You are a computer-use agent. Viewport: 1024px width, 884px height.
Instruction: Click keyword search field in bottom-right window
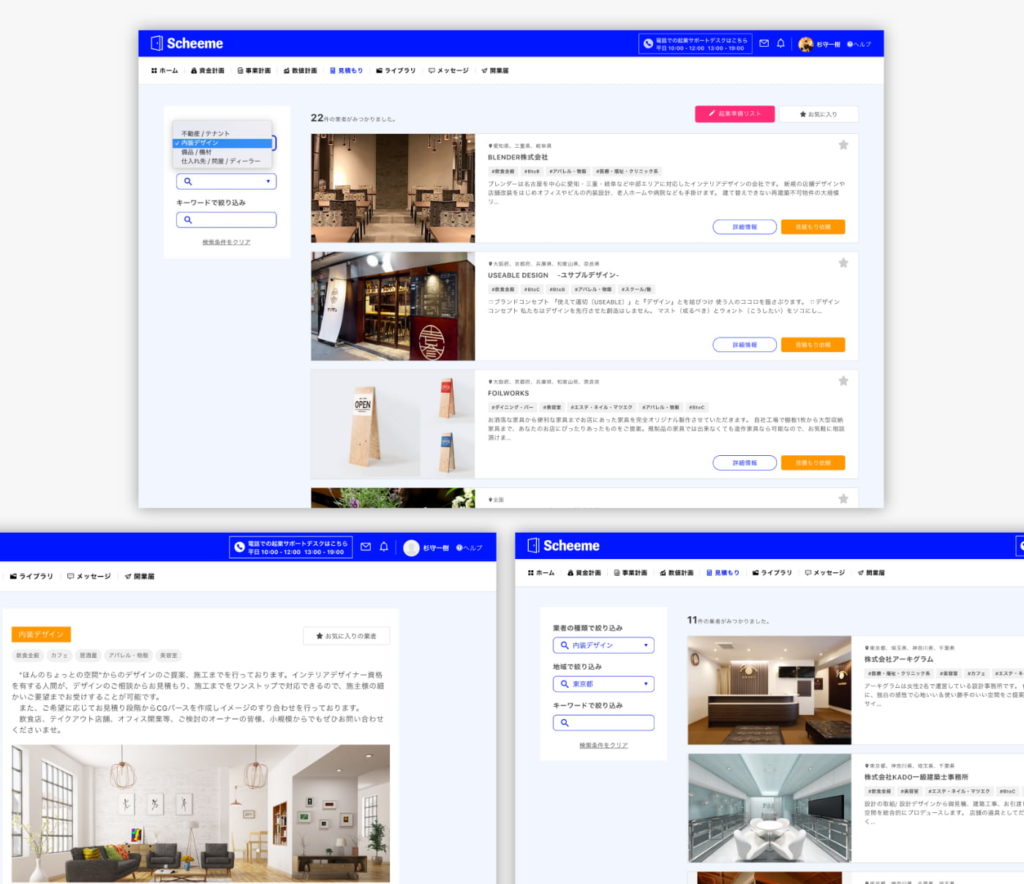tap(603, 723)
